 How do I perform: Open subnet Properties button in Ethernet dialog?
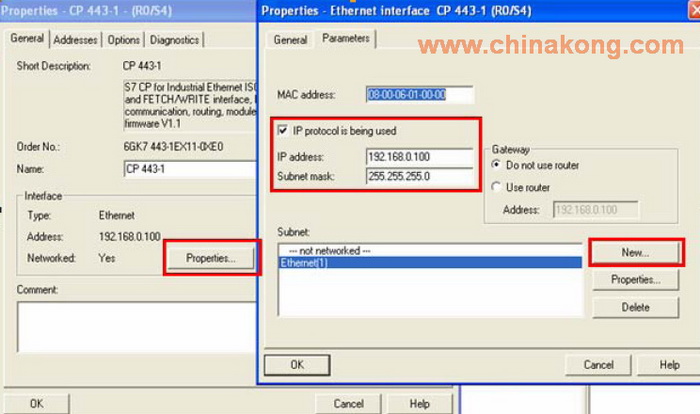tap(635, 280)
